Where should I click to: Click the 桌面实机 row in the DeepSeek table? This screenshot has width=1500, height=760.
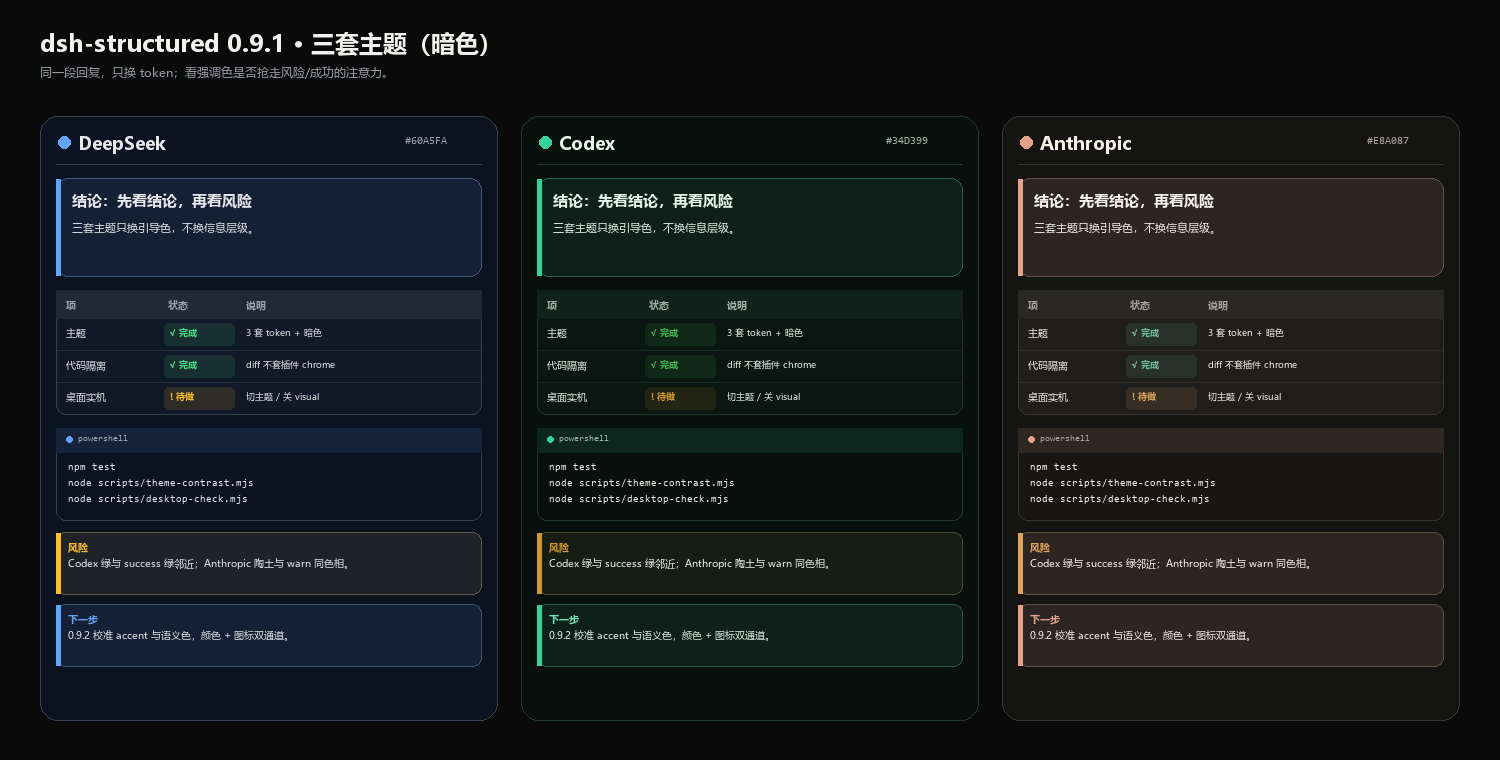pyautogui.click(x=269, y=398)
